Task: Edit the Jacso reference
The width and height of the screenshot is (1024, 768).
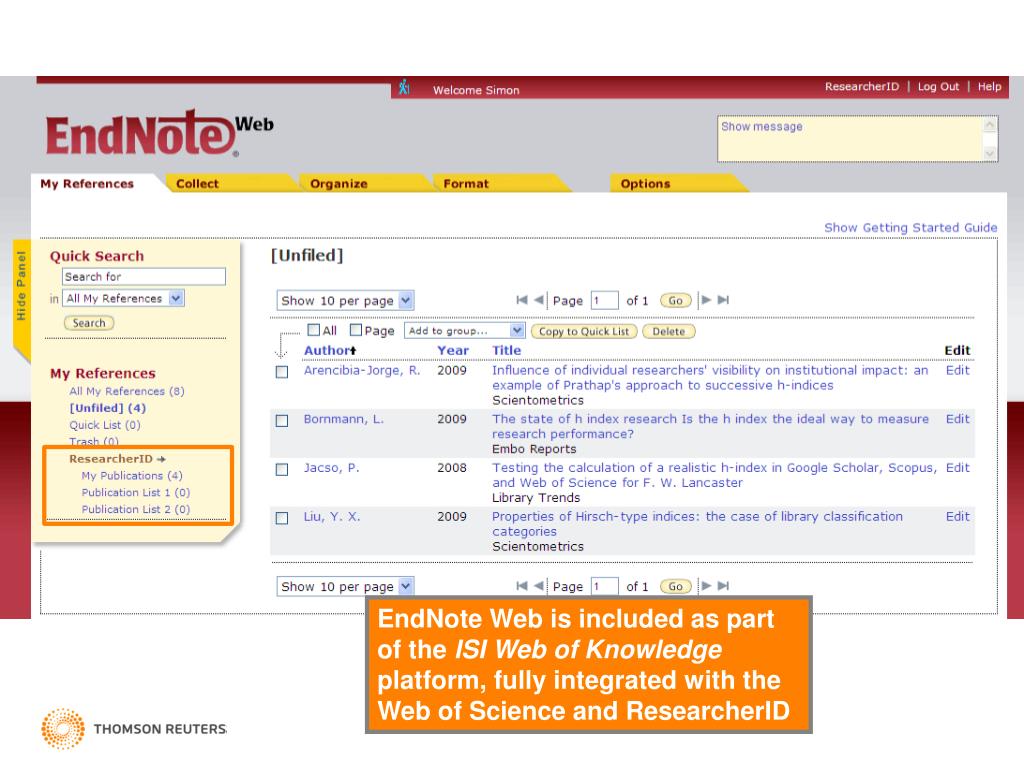Action: [957, 468]
